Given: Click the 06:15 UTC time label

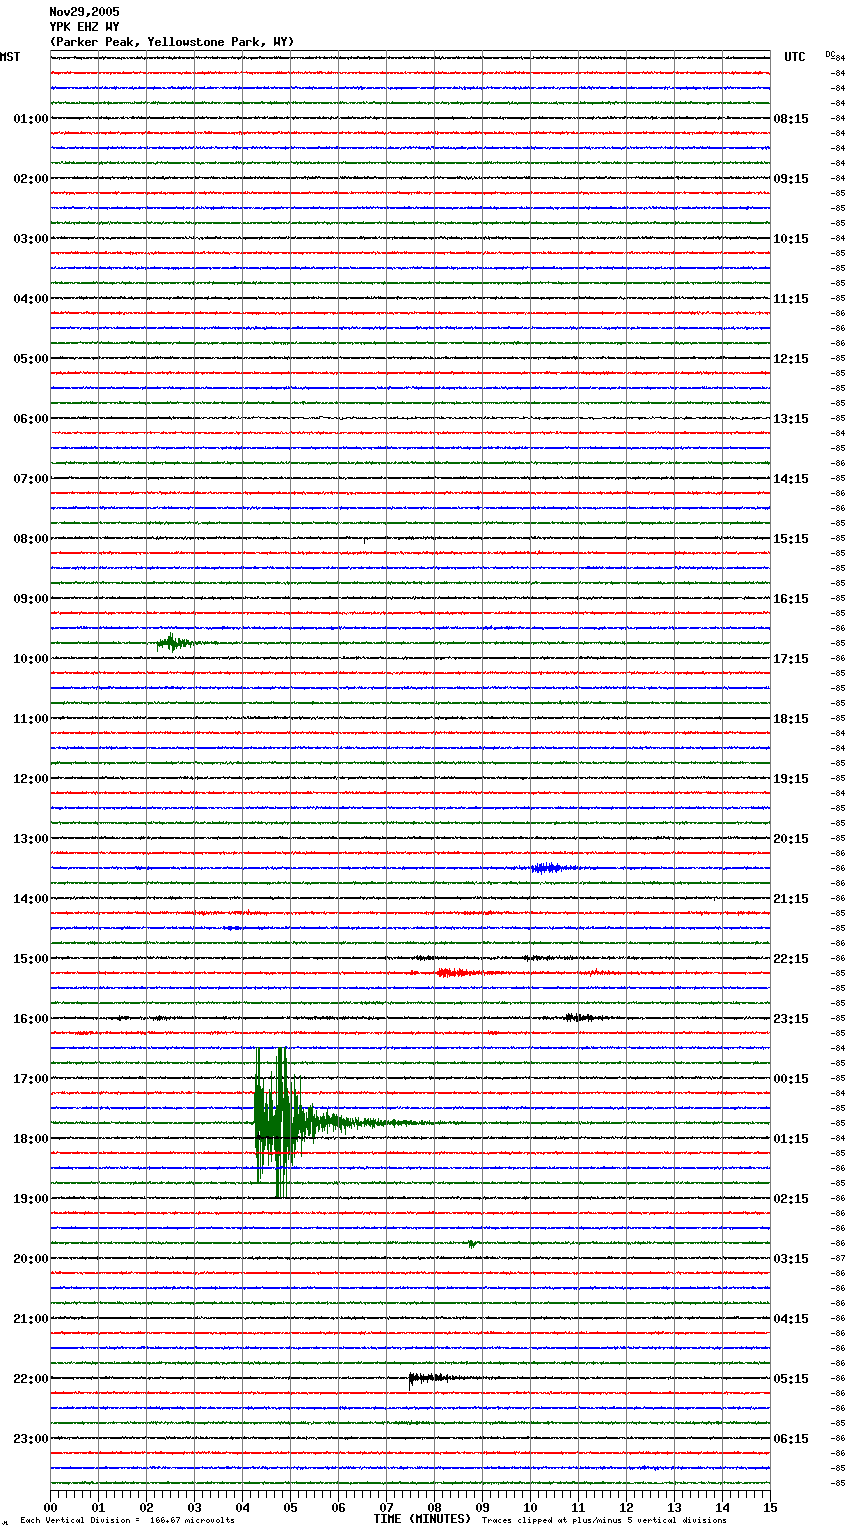Looking at the screenshot, I should click(x=791, y=1439).
